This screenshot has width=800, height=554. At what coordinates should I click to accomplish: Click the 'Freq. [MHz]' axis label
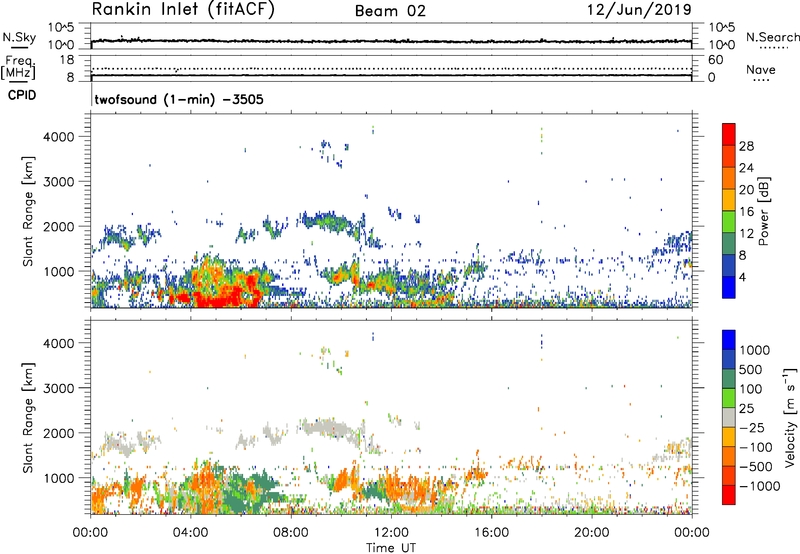tap(19, 68)
